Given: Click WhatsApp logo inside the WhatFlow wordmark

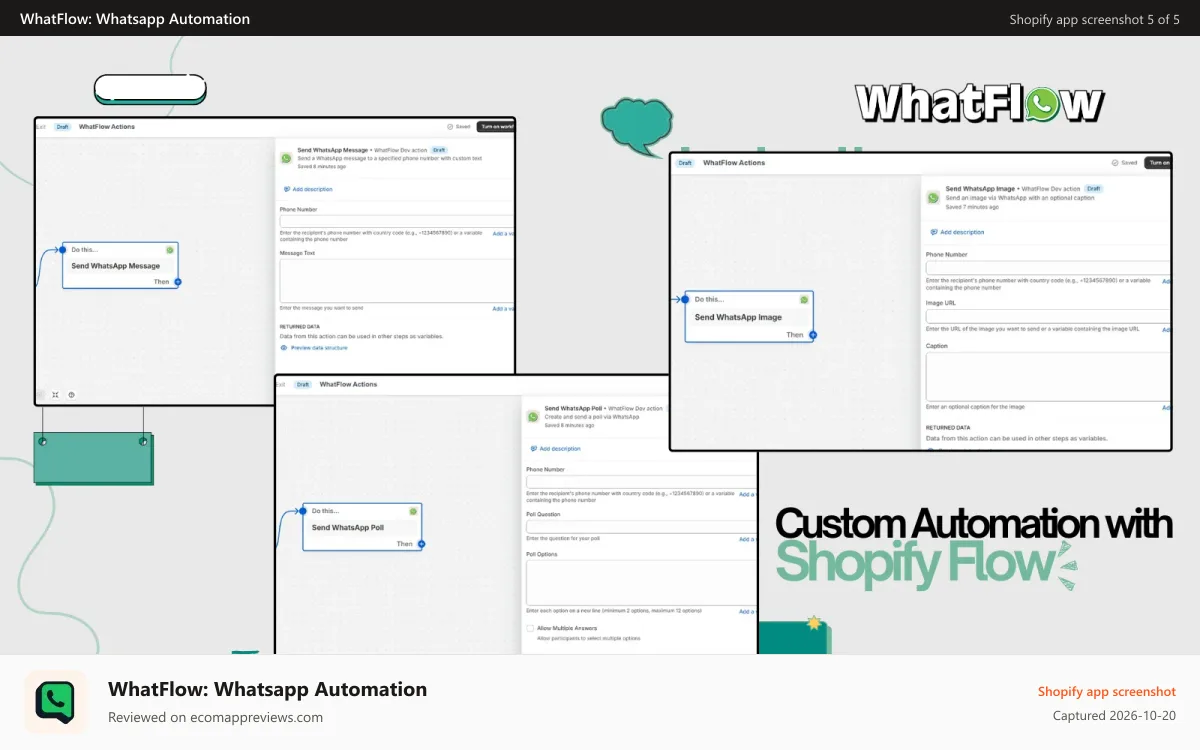Looking at the screenshot, I should tap(1043, 103).
